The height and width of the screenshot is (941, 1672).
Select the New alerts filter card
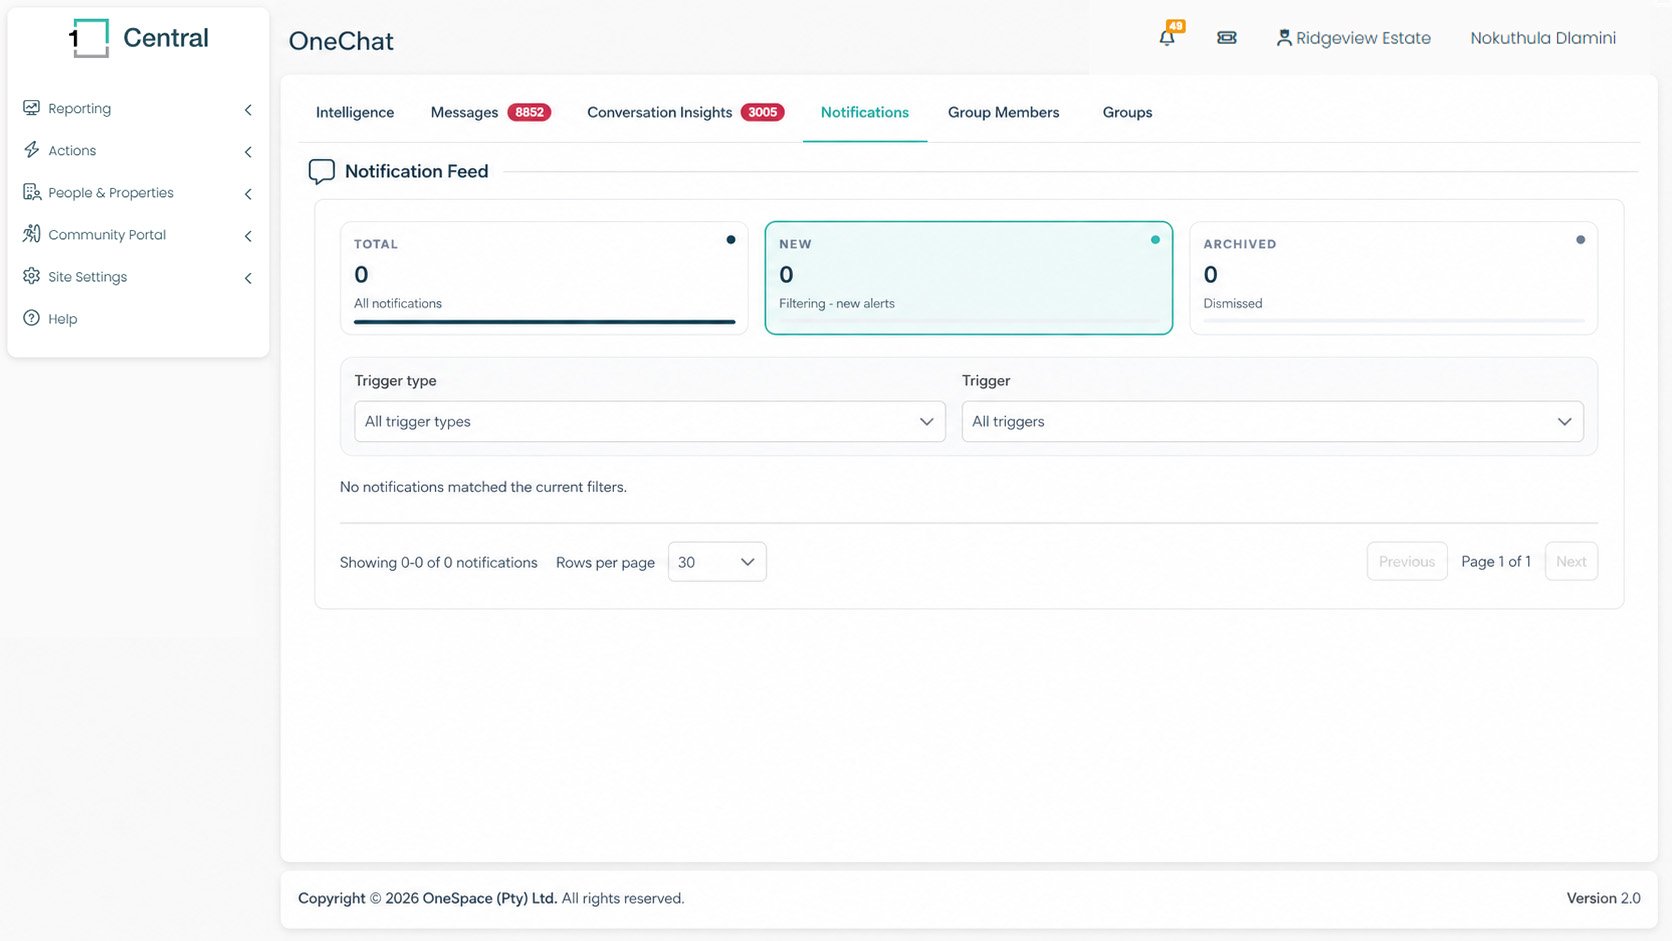[x=968, y=278]
